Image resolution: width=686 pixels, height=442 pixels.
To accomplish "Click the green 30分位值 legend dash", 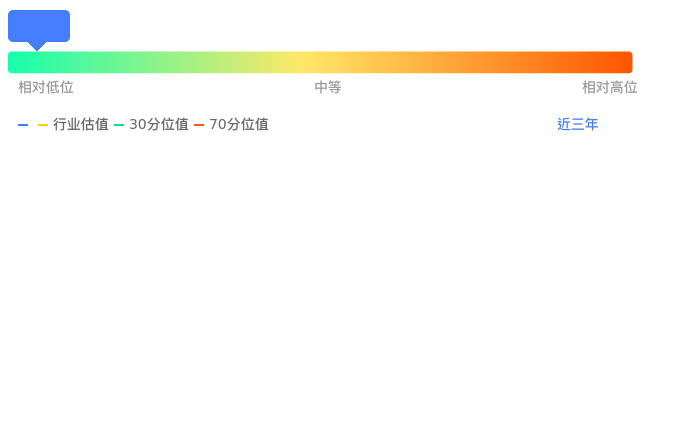I will (x=119, y=125).
